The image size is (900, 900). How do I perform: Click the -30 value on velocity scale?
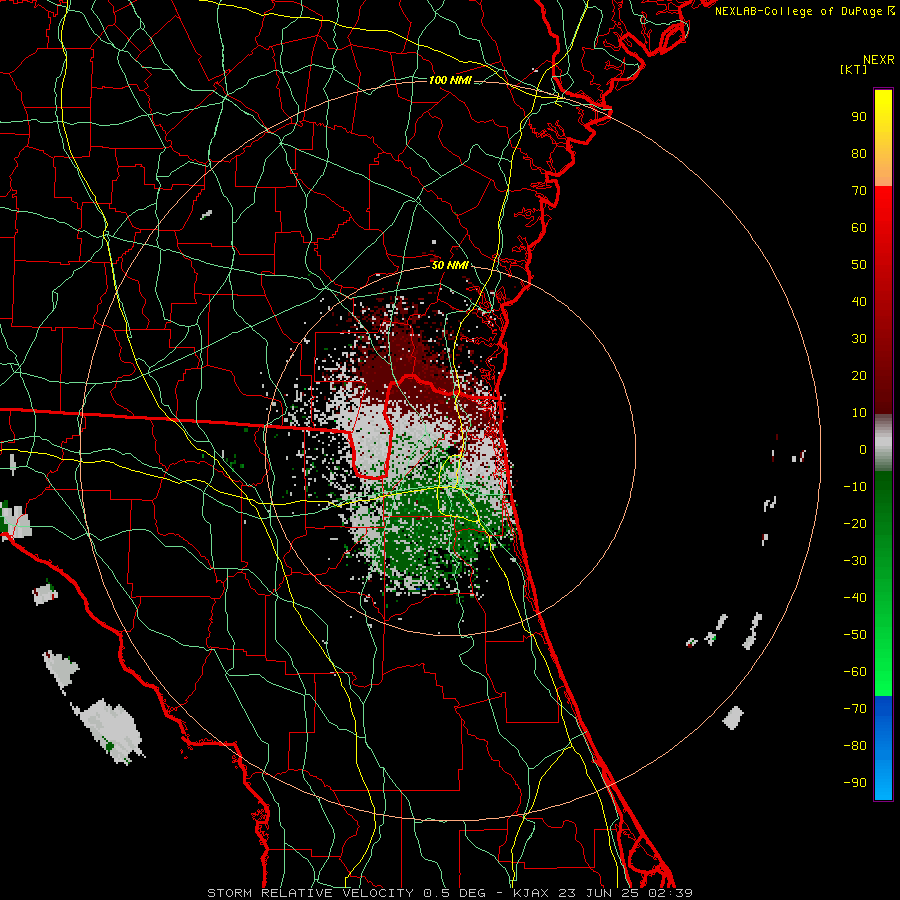pyautogui.click(x=855, y=561)
